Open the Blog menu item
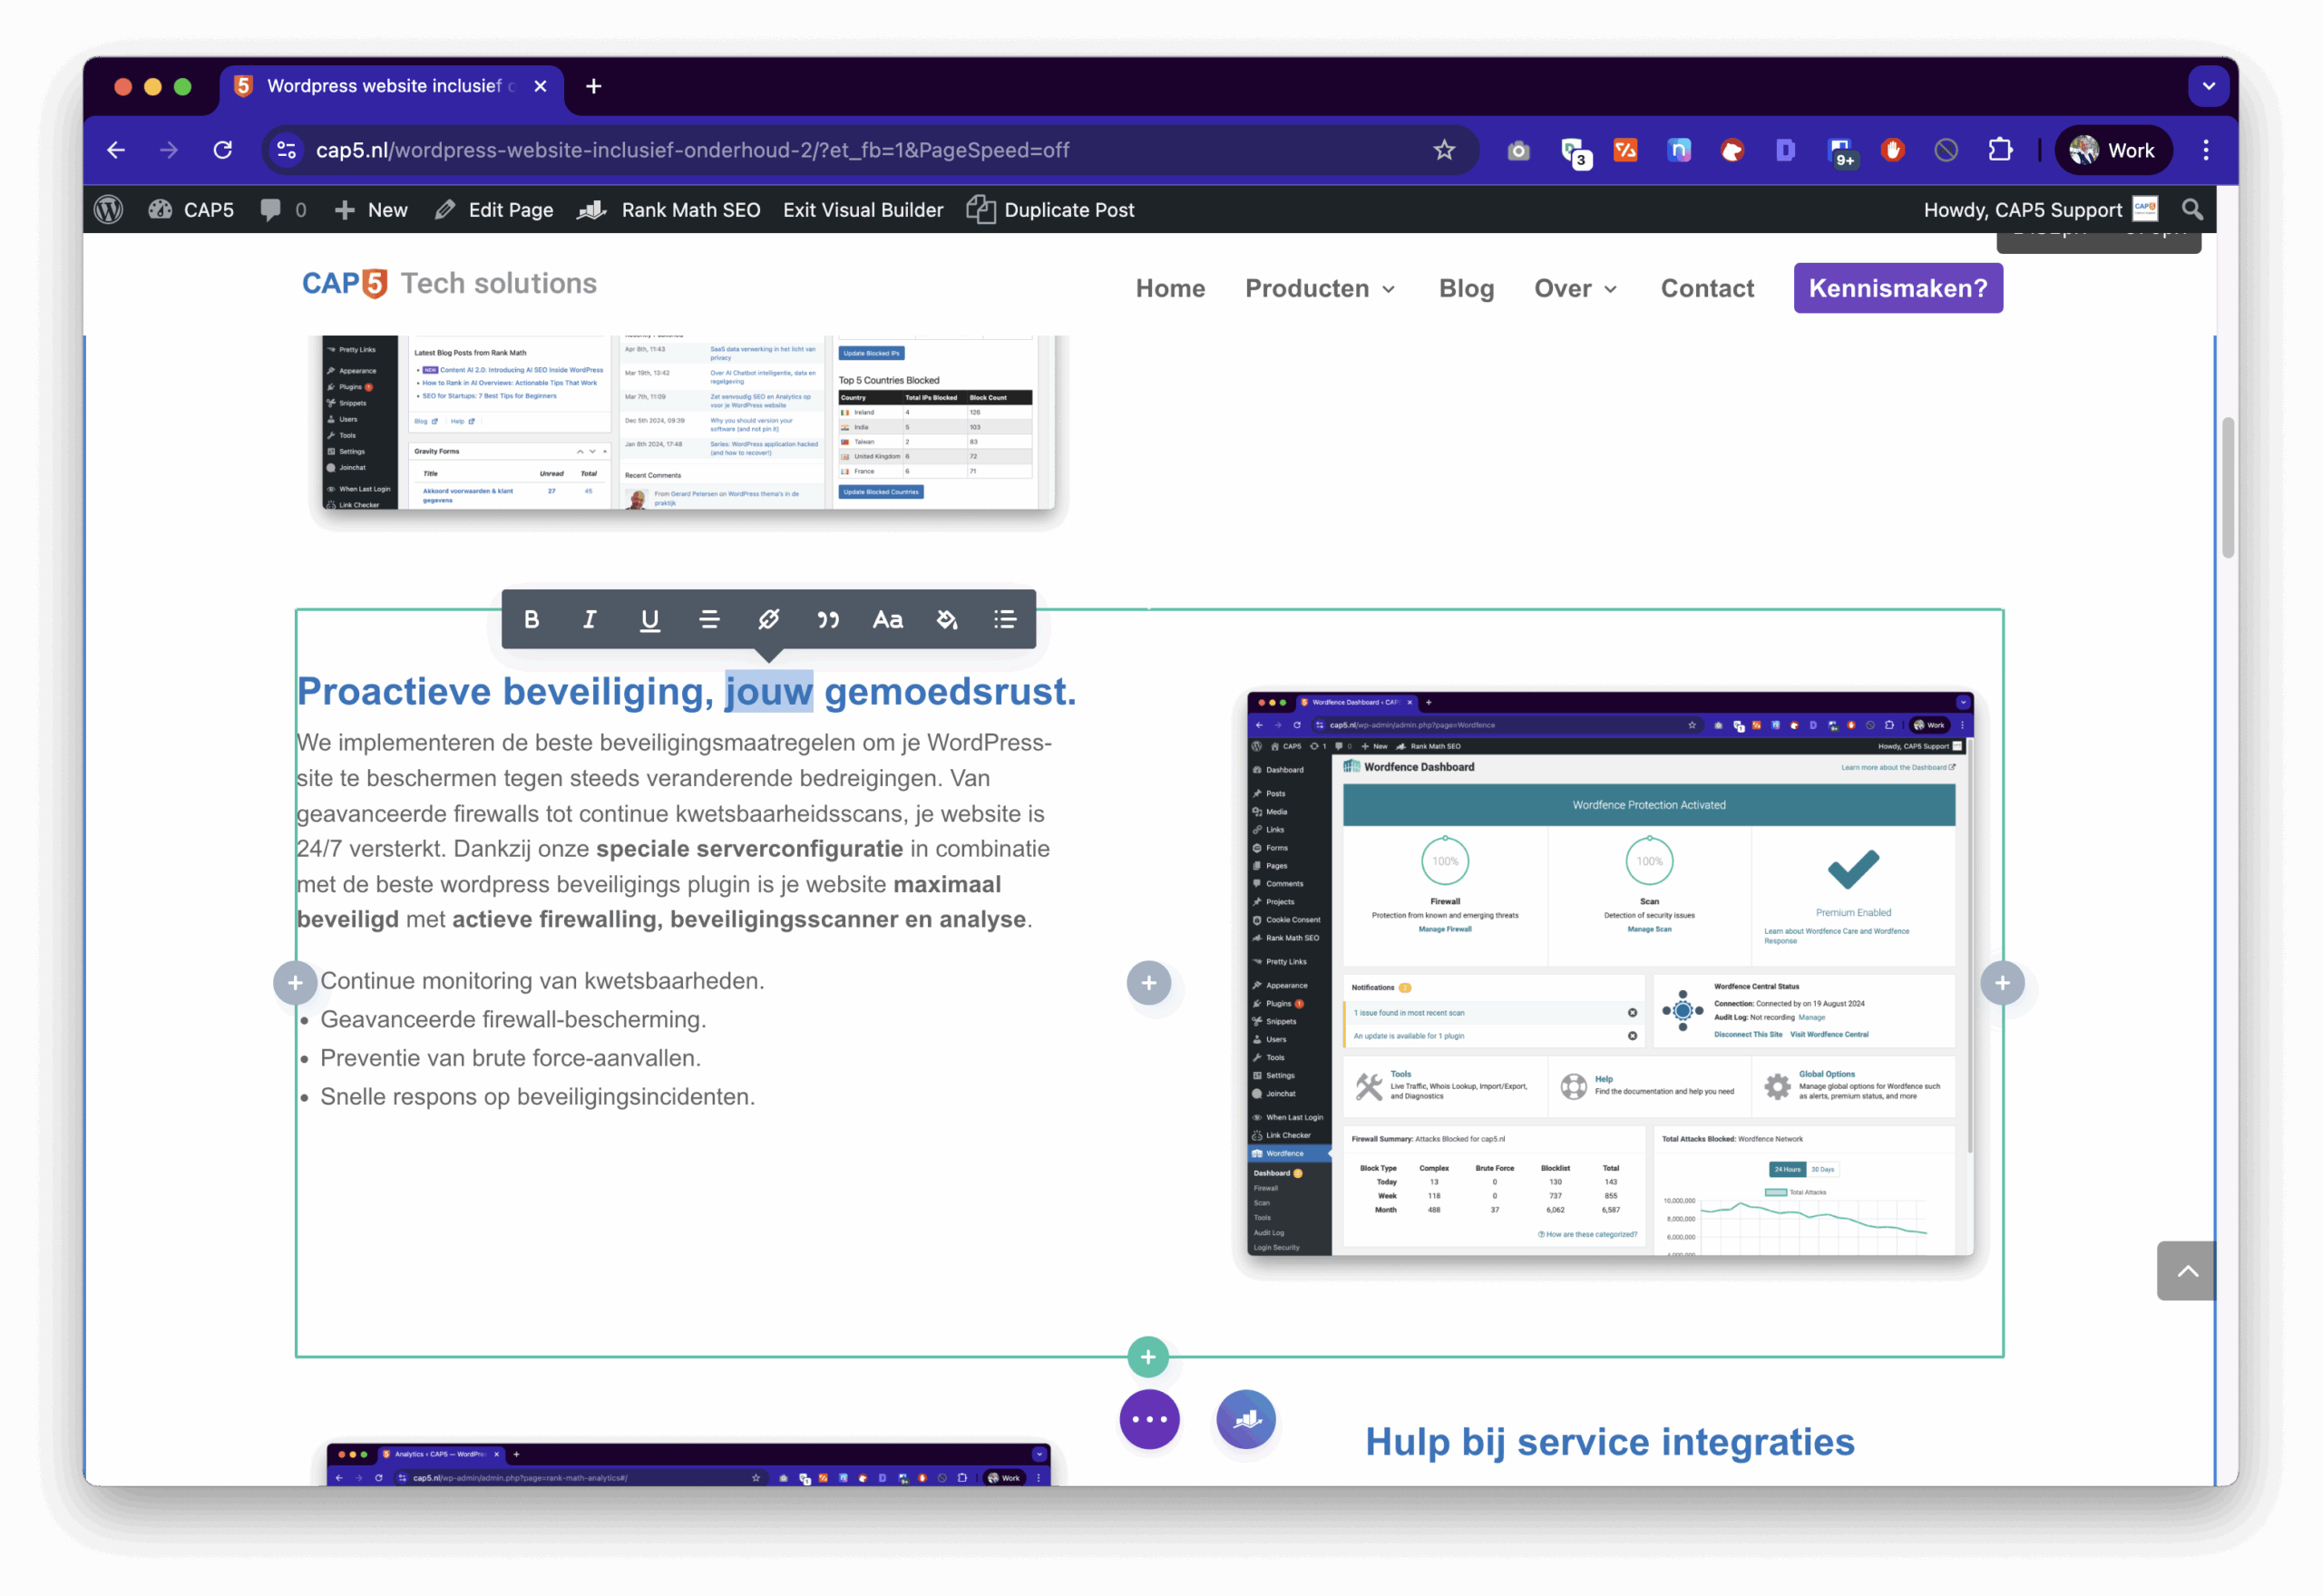Viewport: 2322px width, 1596px height. (1466, 288)
